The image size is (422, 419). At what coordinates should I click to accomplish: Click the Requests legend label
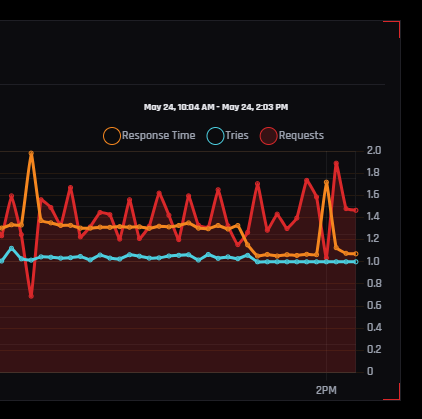301,135
